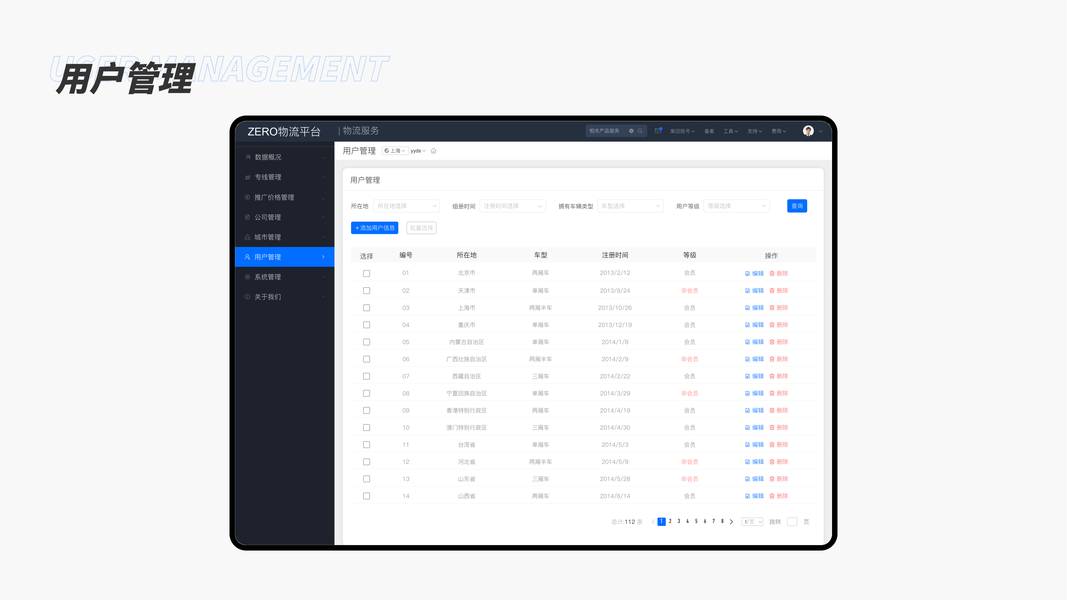
Task: Check the box for row 13 山东省
Action: coord(366,479)
